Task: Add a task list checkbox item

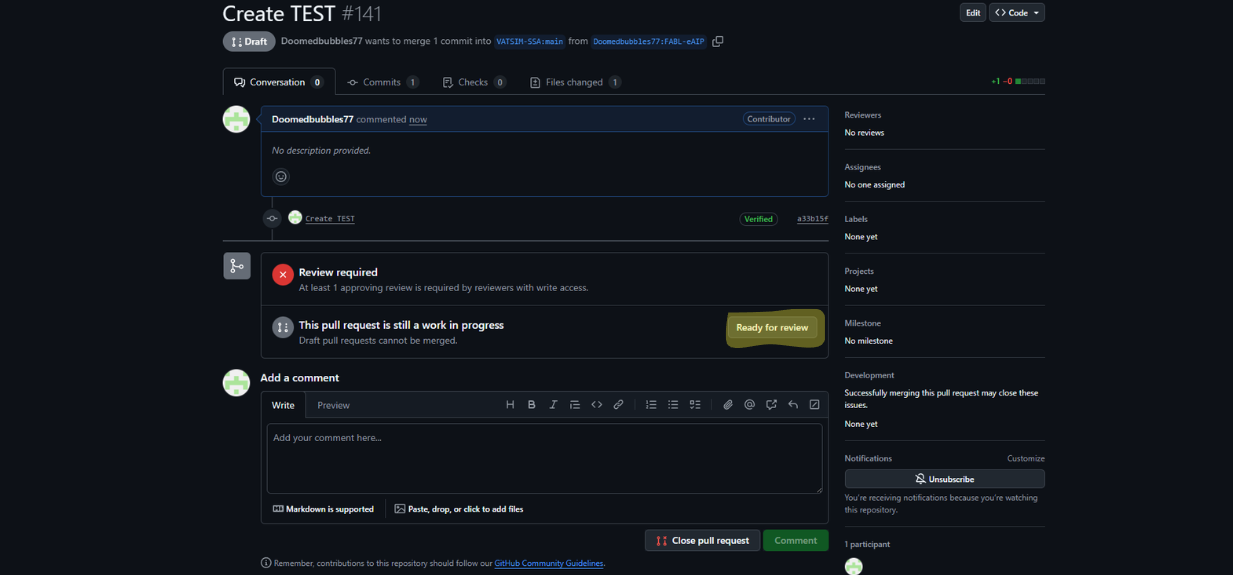Action: coord(695,405)
